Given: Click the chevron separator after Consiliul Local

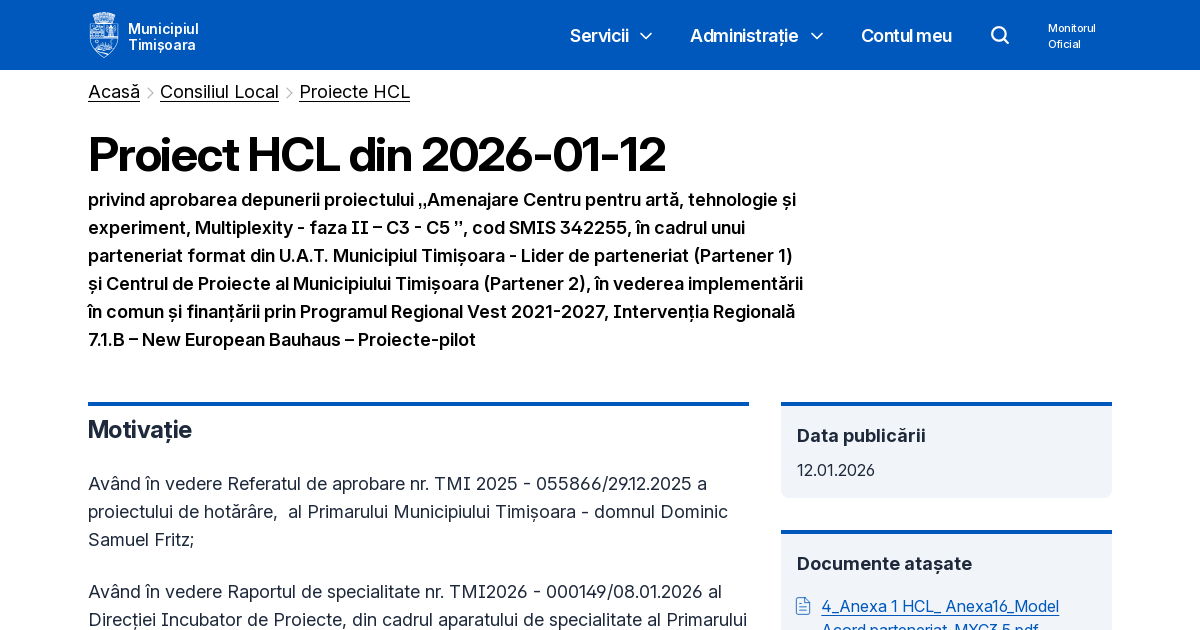Looking at the screenshot, I should pyautogui.click(x=288, y=92).
